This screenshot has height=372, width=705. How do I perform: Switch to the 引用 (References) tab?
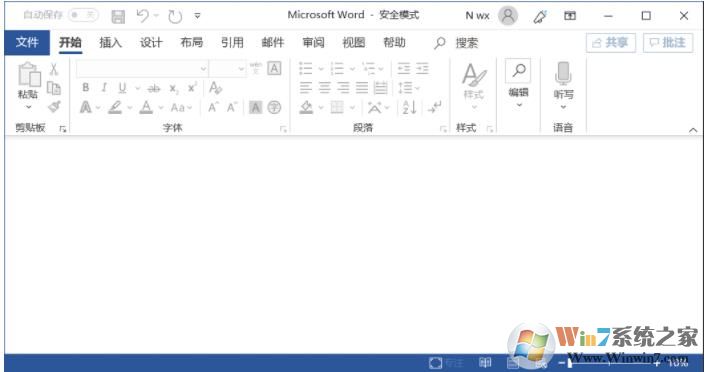tap(232, 43)
